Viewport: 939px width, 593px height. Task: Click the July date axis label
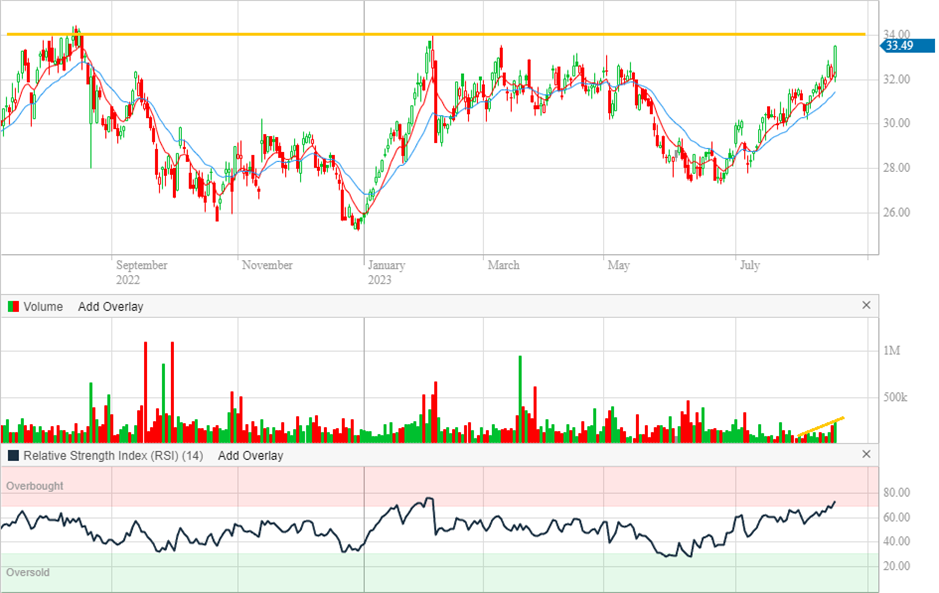(x=749, y=265)
